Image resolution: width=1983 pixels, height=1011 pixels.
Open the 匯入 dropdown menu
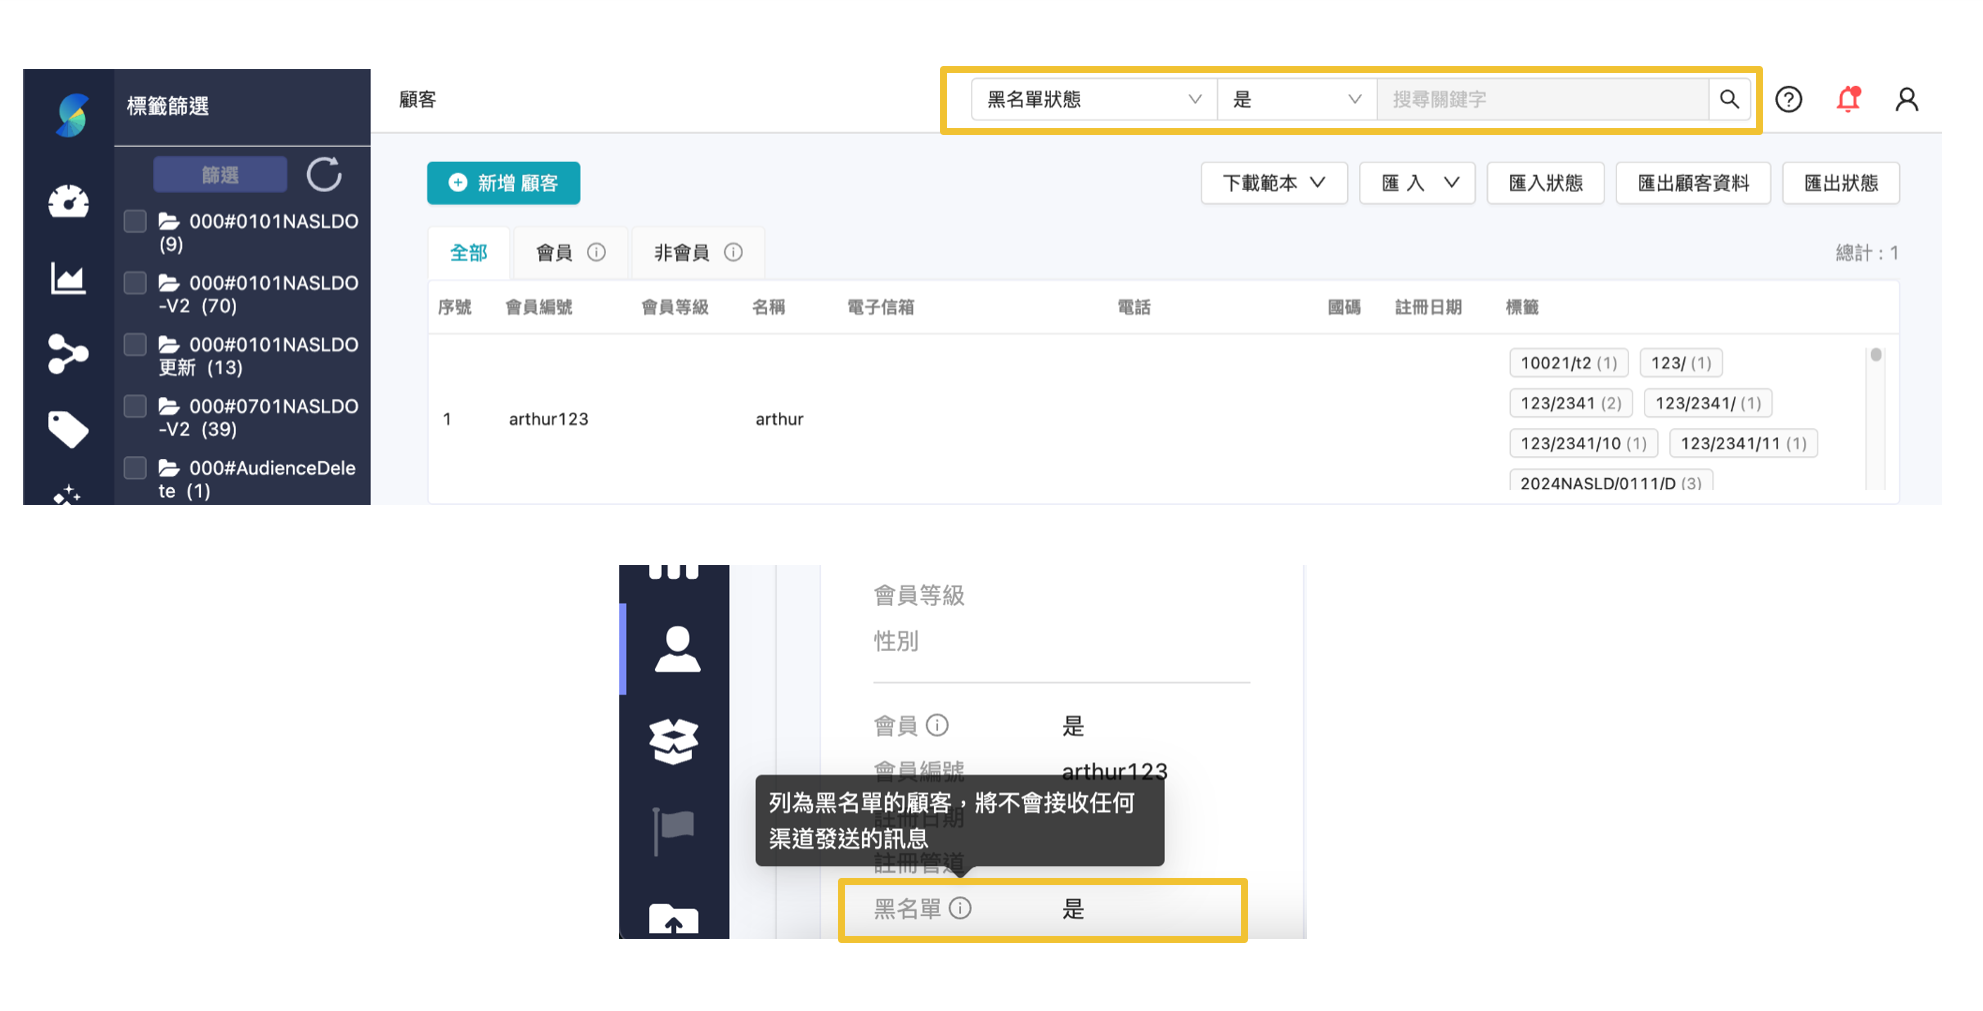click(1417, 183)
